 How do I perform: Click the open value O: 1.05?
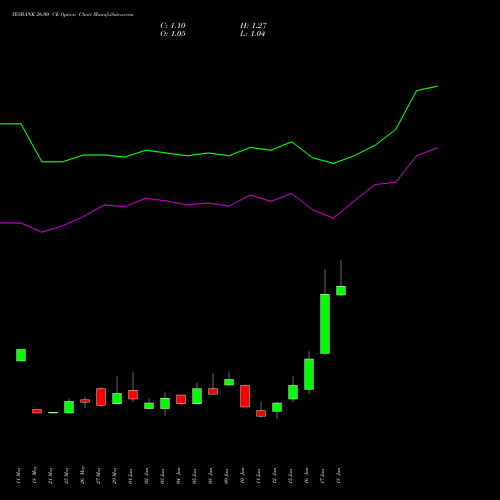click(x=173, y=34)
